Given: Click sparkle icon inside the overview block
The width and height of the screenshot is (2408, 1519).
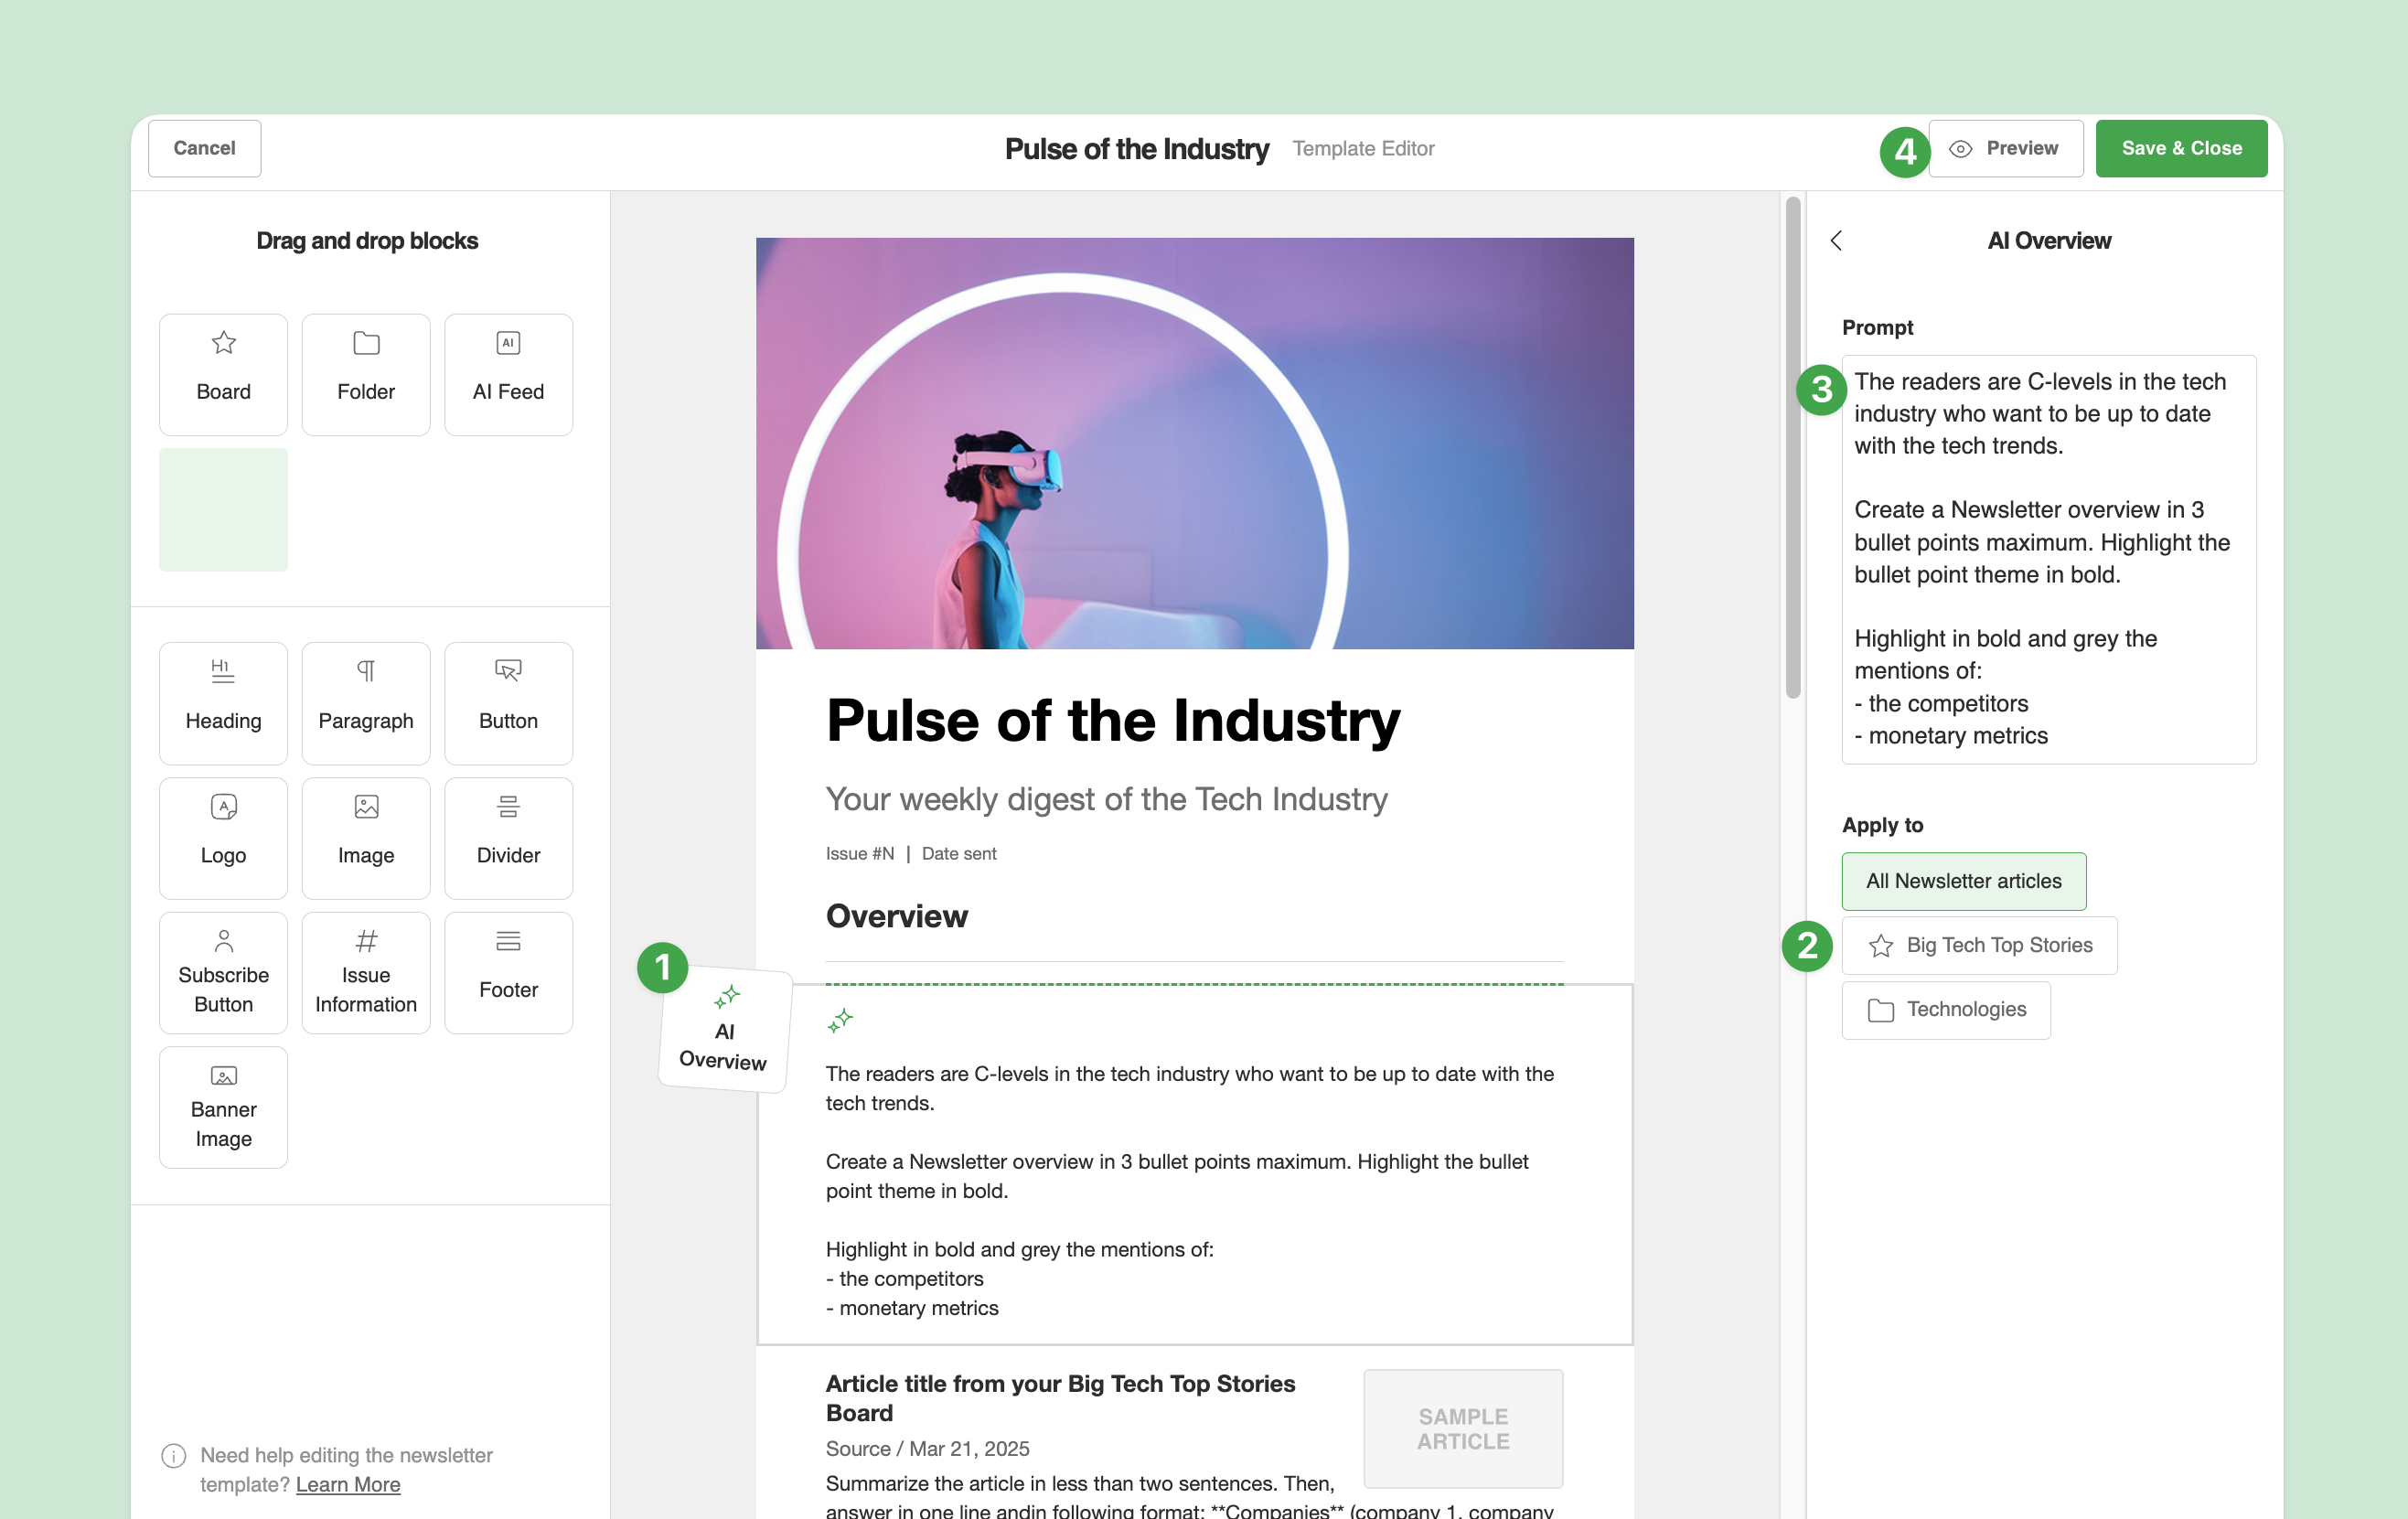Looking at the screenshot, I should [840, 1021].
